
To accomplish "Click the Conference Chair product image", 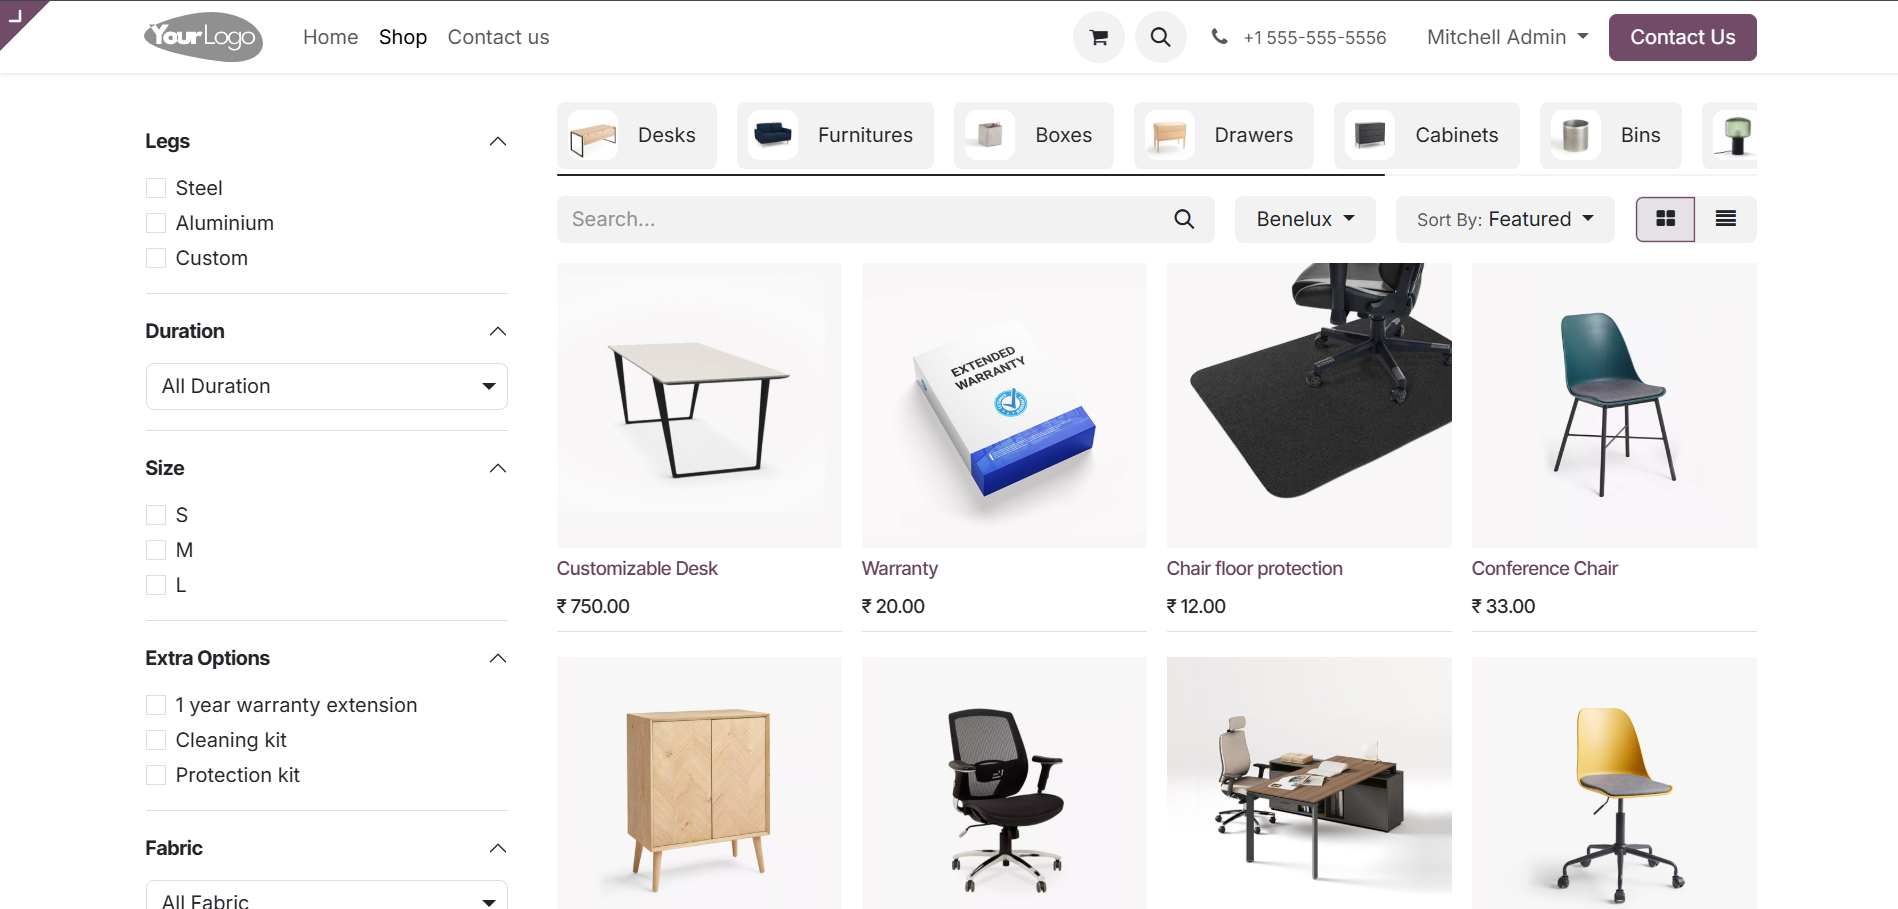I will pos(1614,405).
